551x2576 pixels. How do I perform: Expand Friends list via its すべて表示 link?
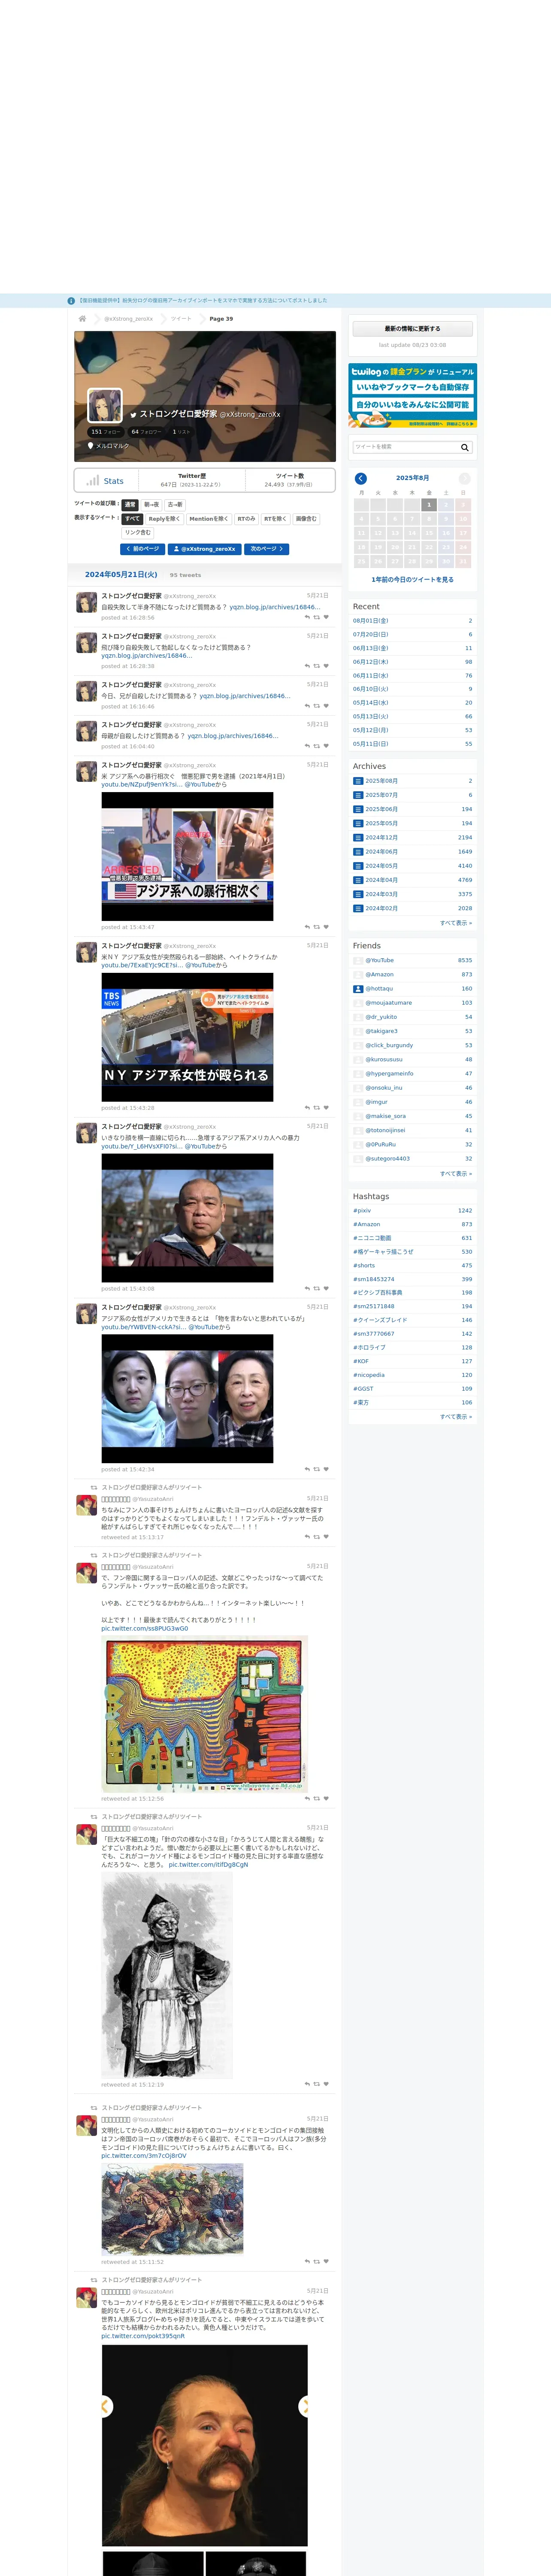point(456,1174)
